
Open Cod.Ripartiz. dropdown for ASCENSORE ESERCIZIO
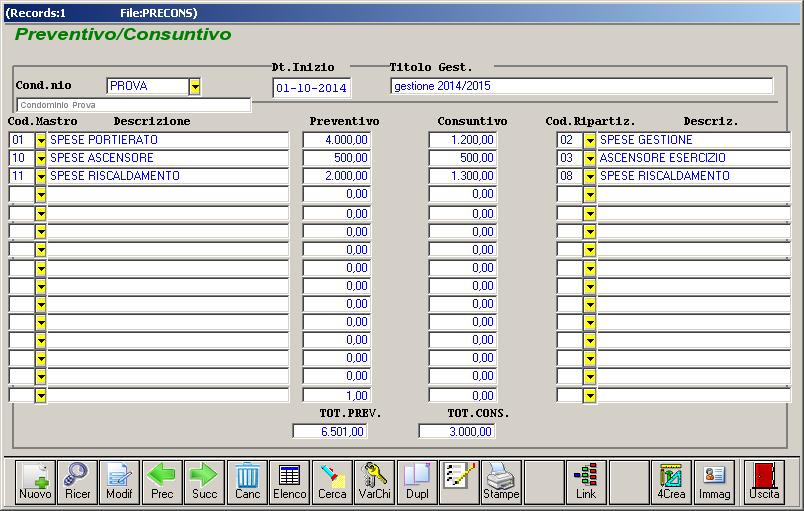[x=590, y=158]
